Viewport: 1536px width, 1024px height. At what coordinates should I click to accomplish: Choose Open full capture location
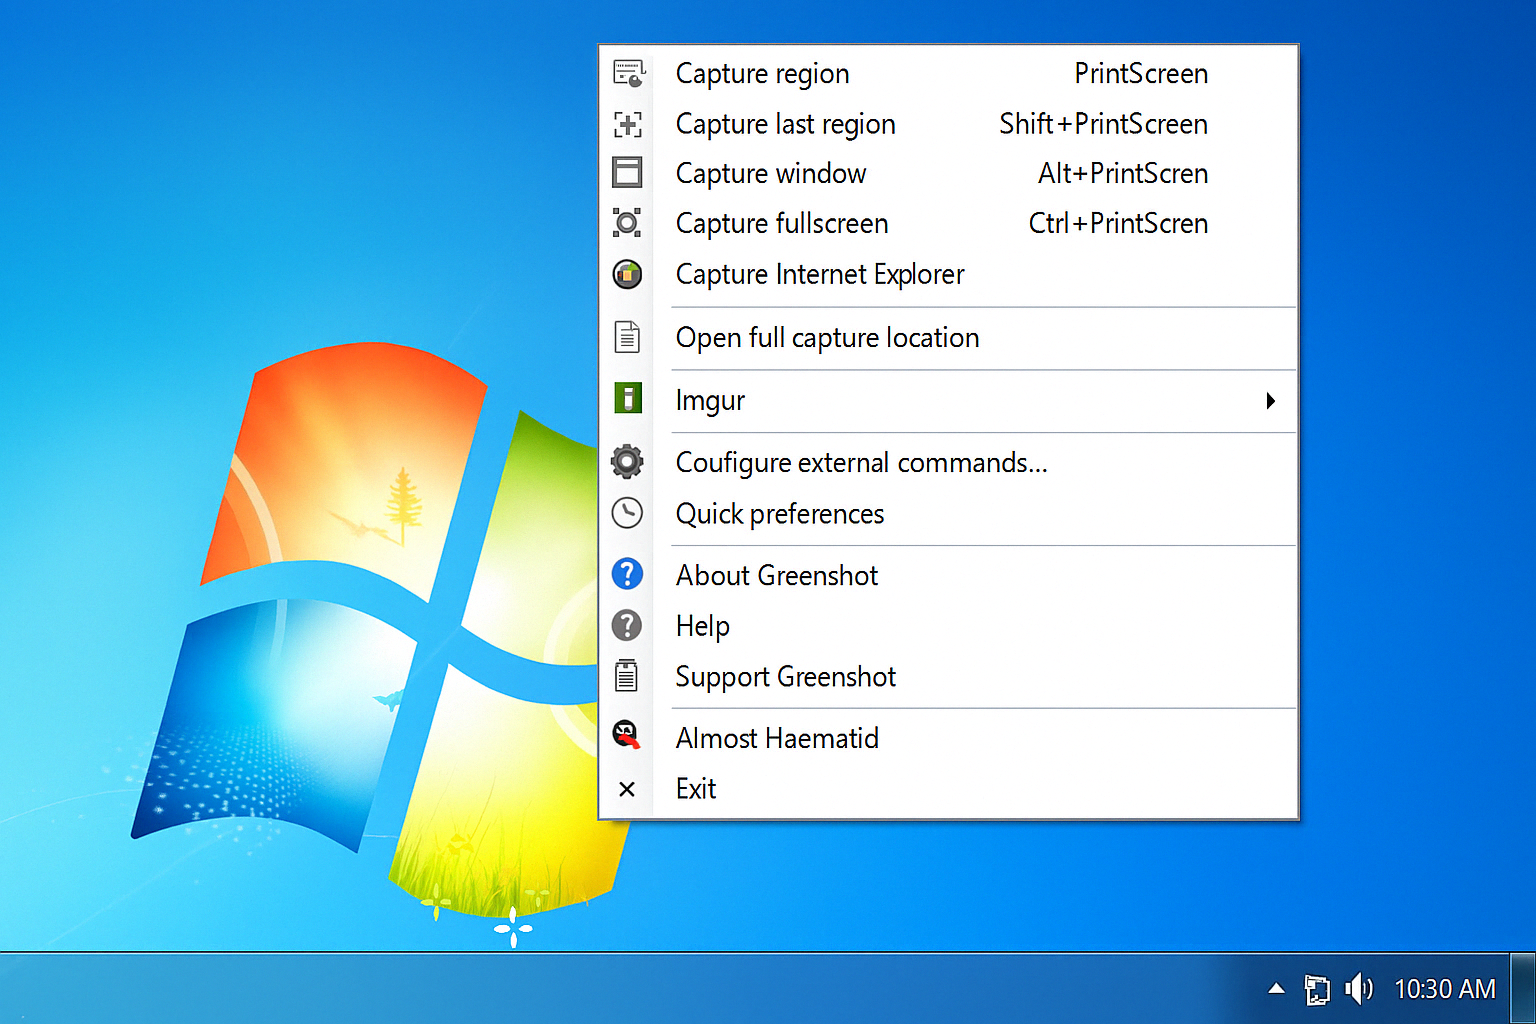point(827,338)
